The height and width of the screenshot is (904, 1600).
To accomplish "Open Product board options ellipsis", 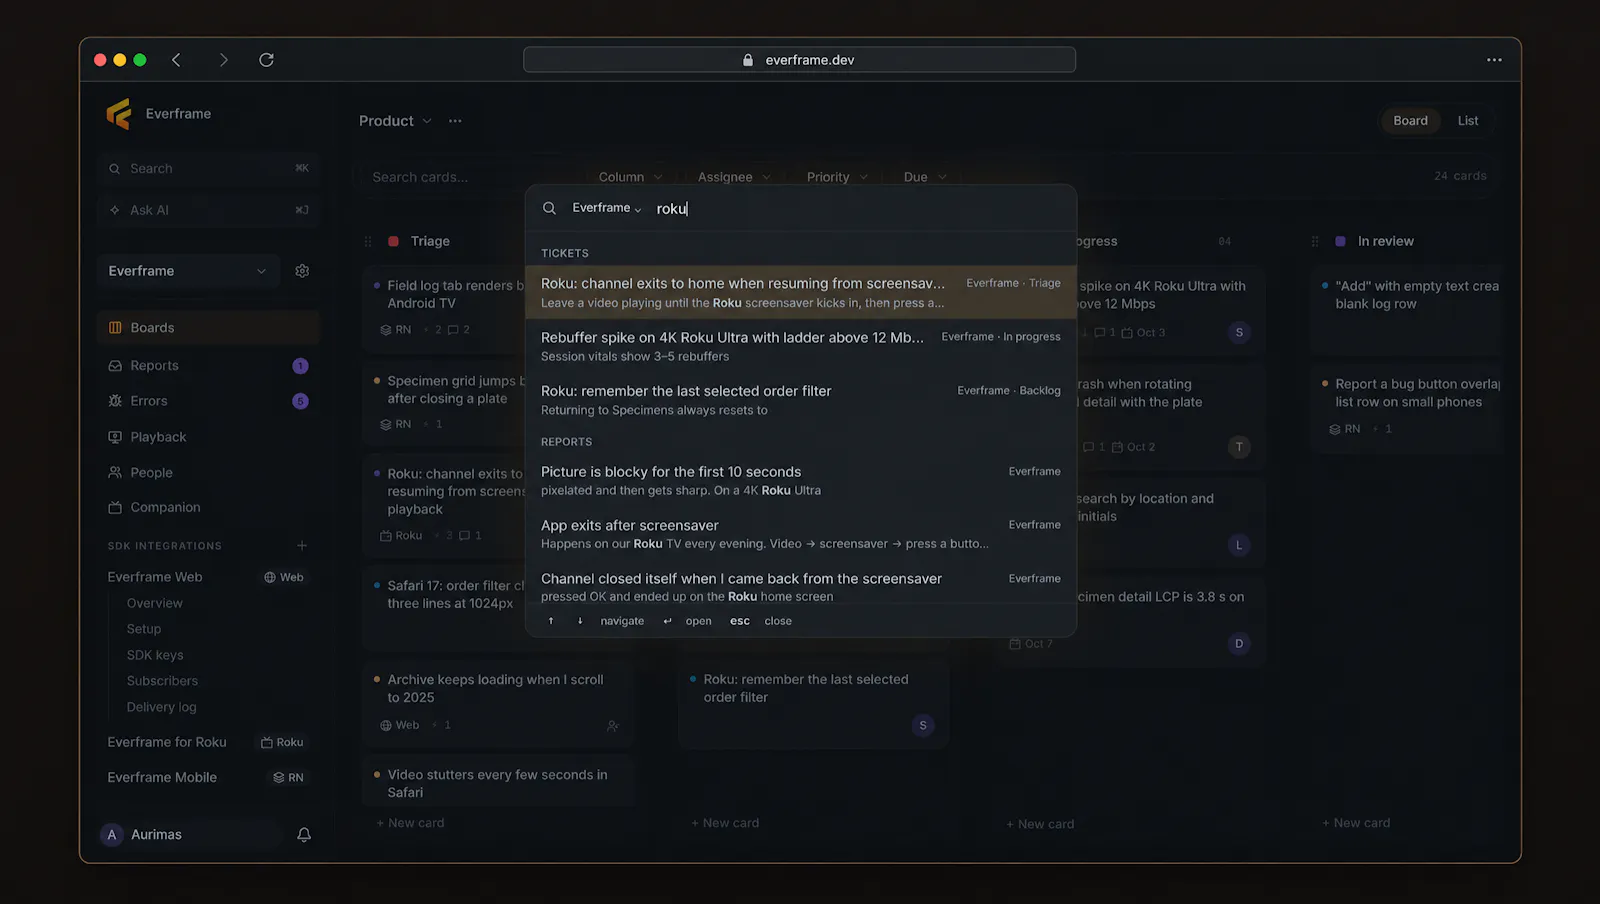I will pos(455,121).
